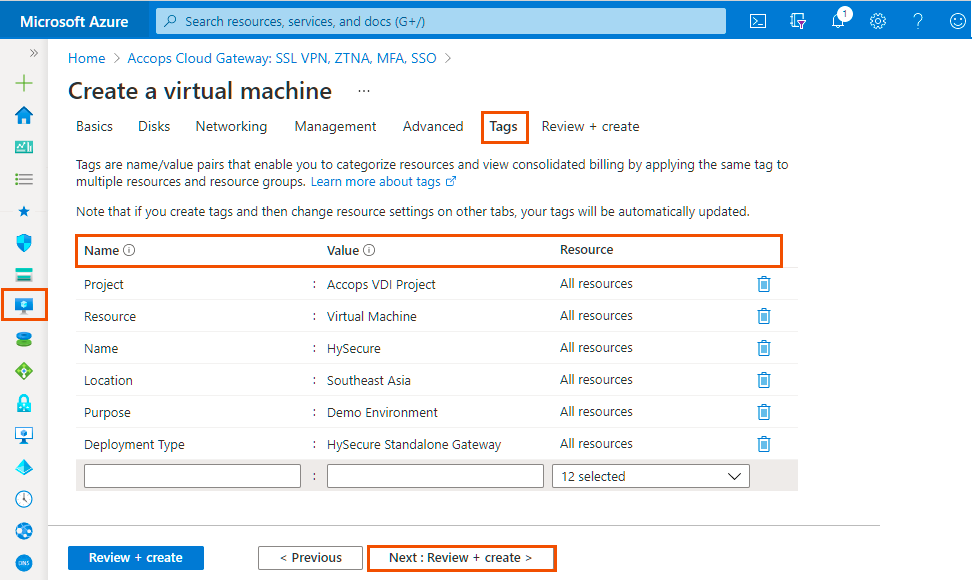972x580 pixels.
Task: Click the empty new tag name field
Action: tap(192, 476)
